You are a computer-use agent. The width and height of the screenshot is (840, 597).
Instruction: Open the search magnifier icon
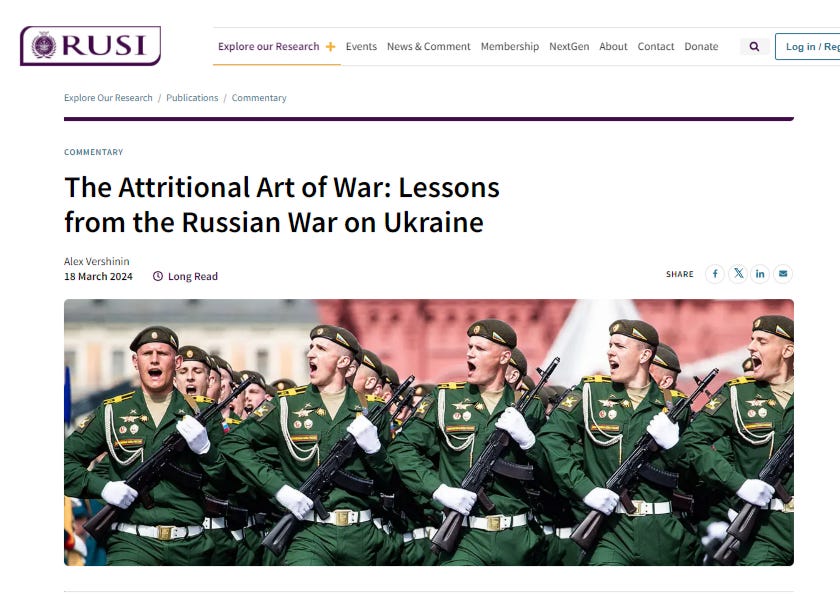[754, 47]
